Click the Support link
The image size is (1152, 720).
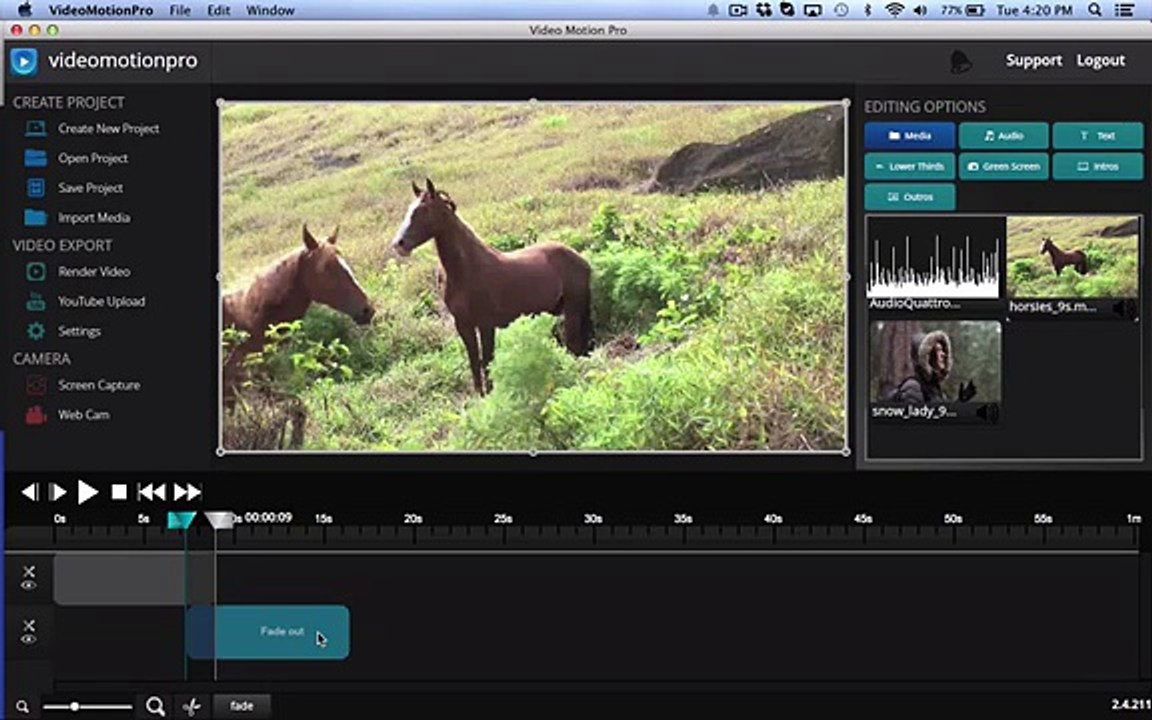1034,60
